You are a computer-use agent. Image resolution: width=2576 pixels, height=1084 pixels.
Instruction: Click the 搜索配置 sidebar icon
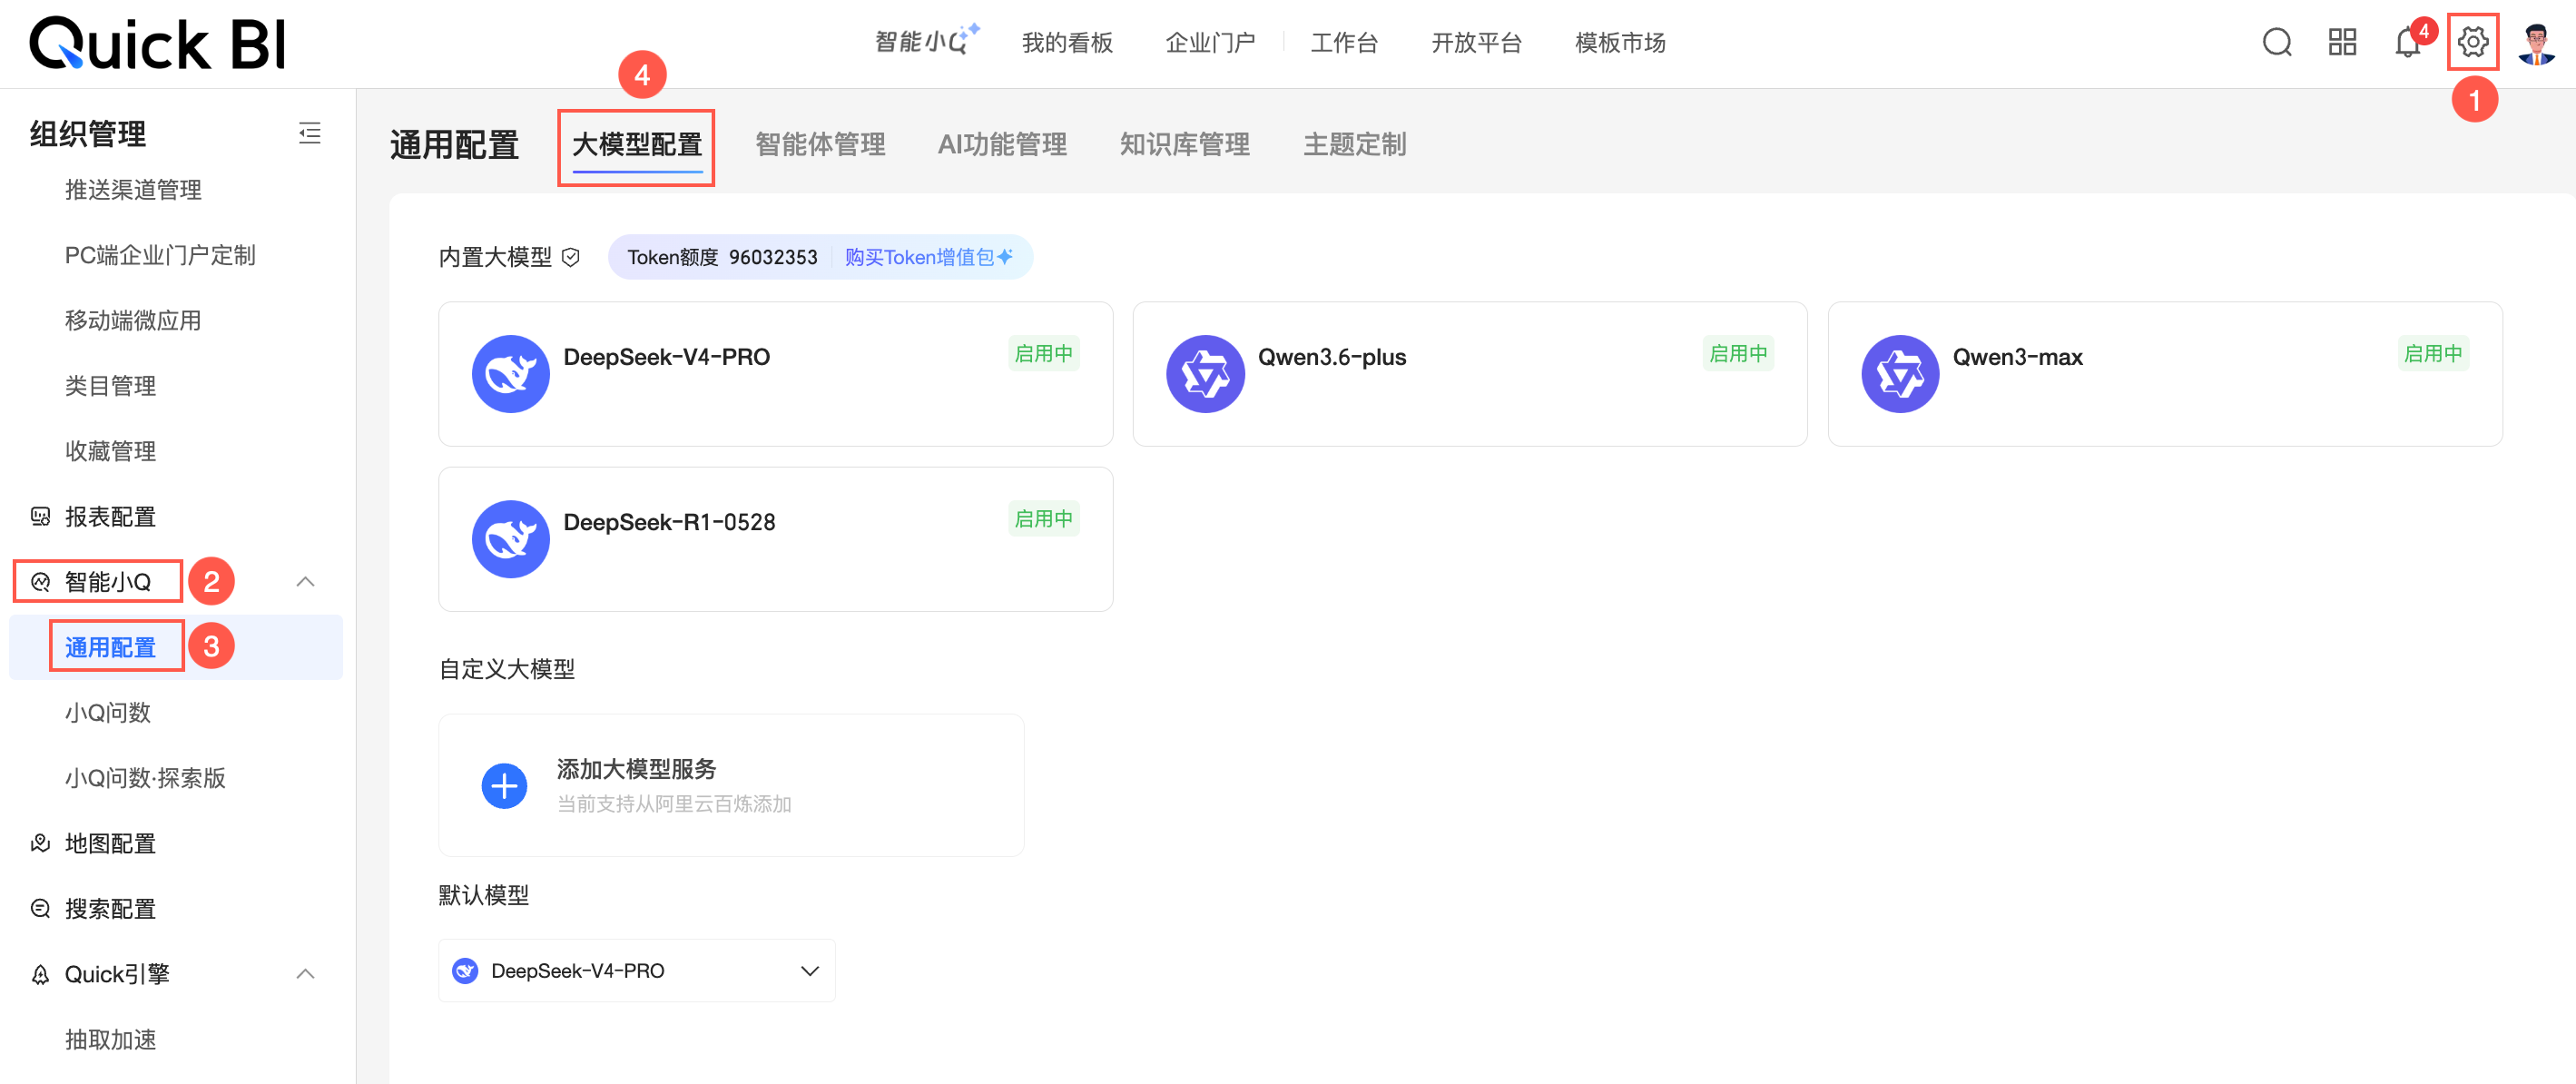tap(40, 908)
